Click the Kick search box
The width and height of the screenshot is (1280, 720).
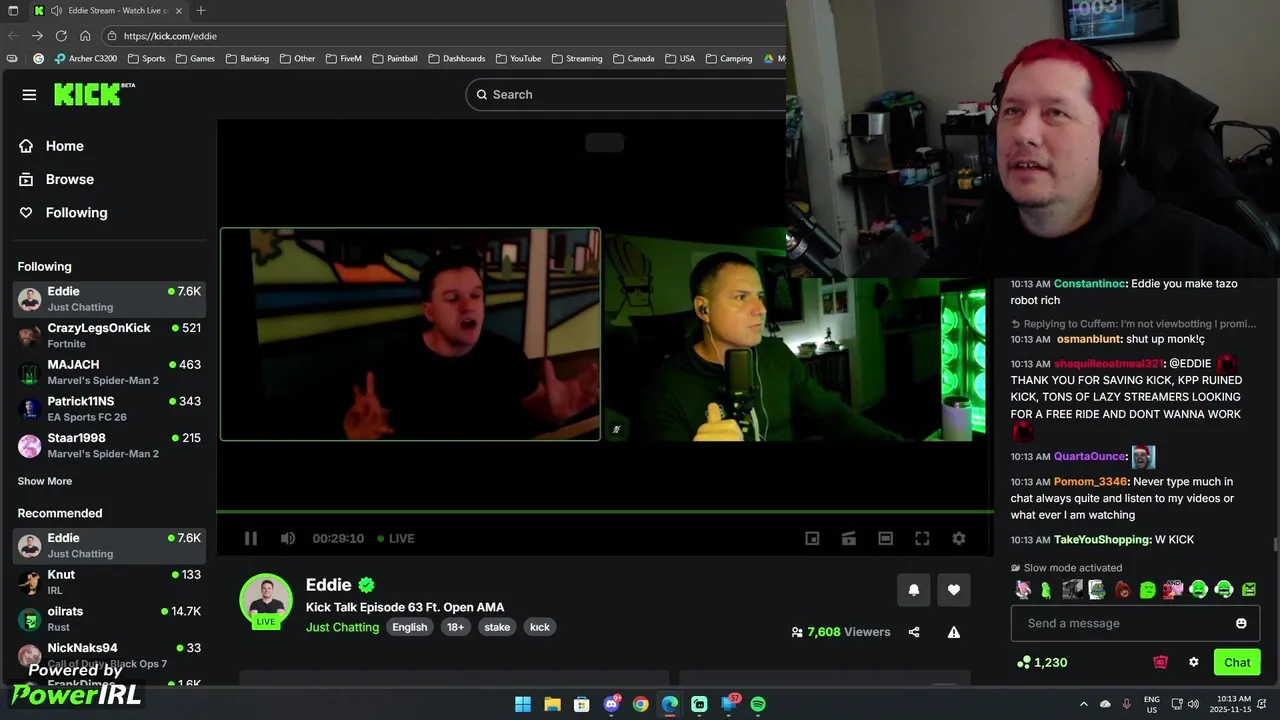pos(626,94)
